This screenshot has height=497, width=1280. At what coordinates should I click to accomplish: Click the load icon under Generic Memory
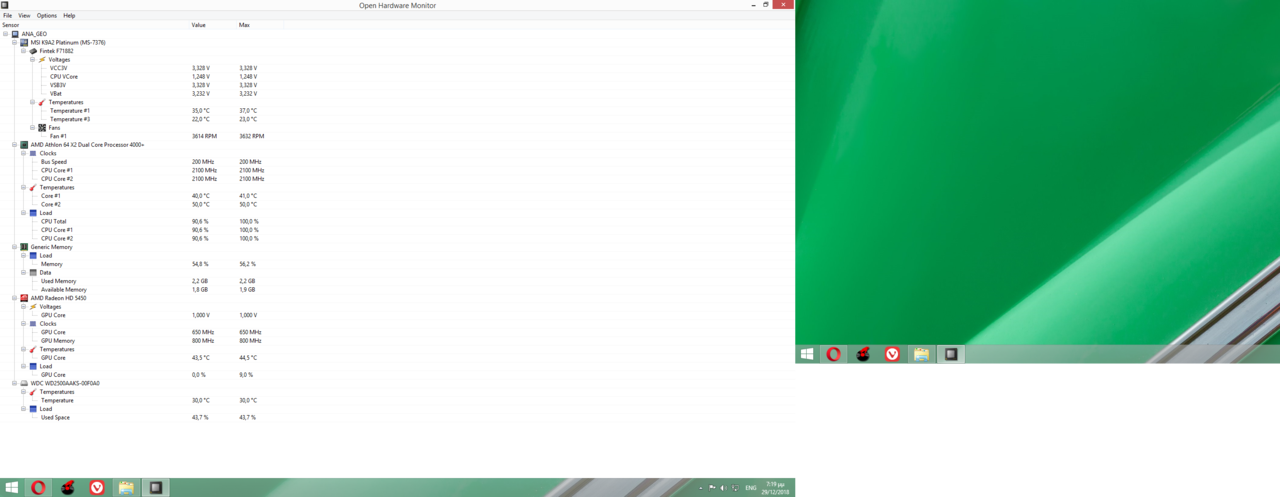(x=33, y=255)
